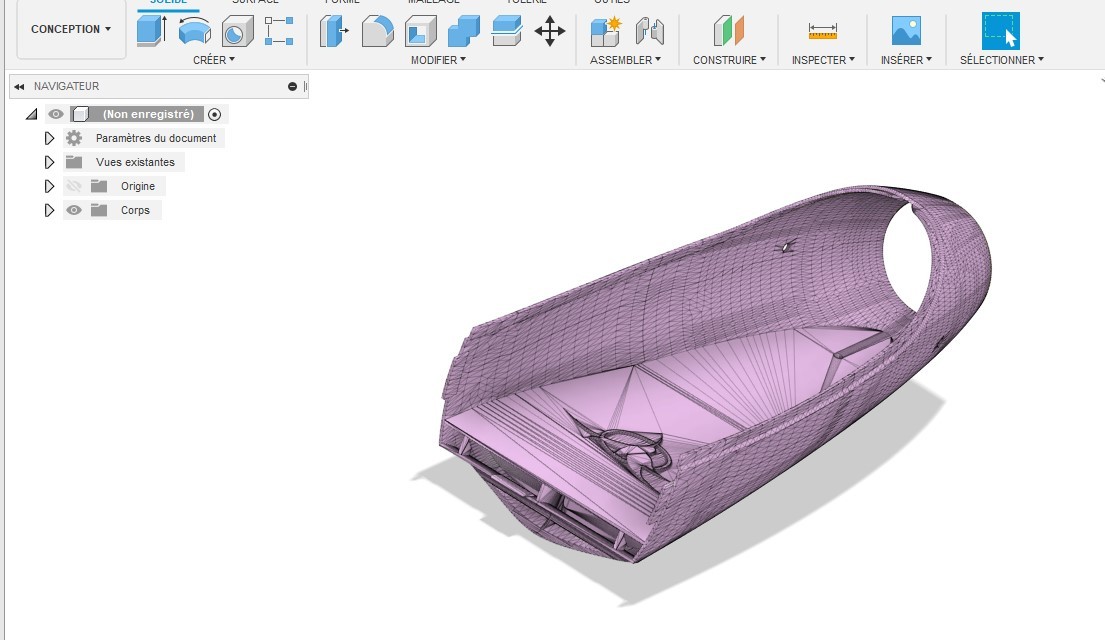Select the Vues existantes item
1105x640 pixels.
(135, 162)
